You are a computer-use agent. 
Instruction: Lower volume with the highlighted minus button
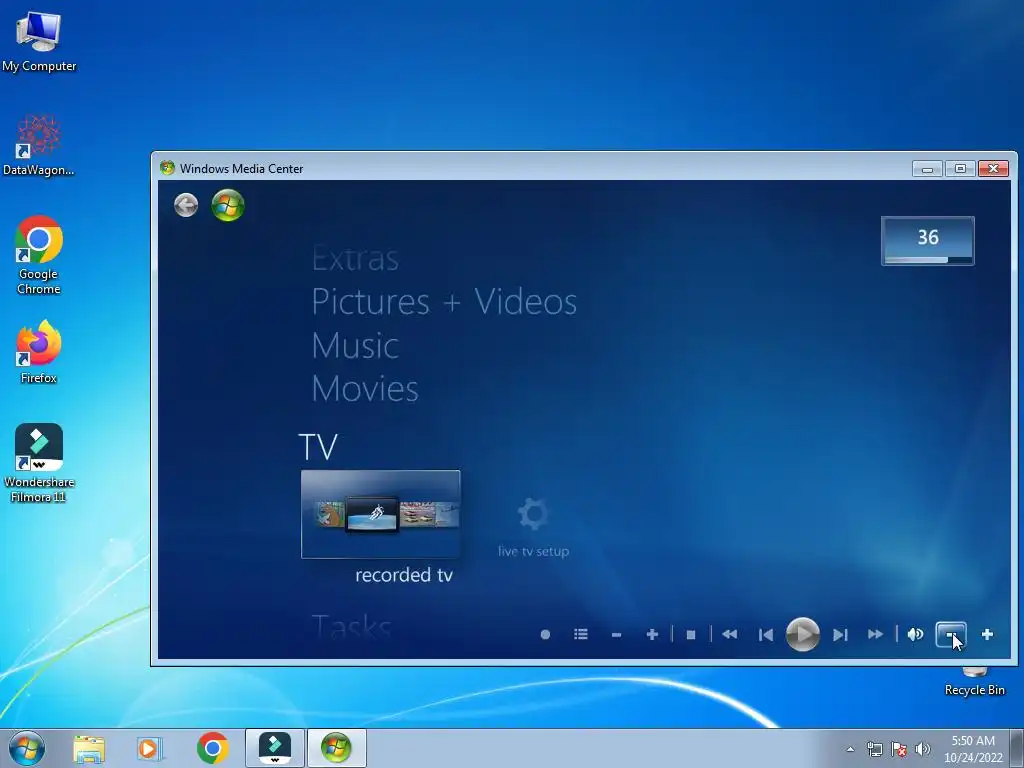(951, 634)
